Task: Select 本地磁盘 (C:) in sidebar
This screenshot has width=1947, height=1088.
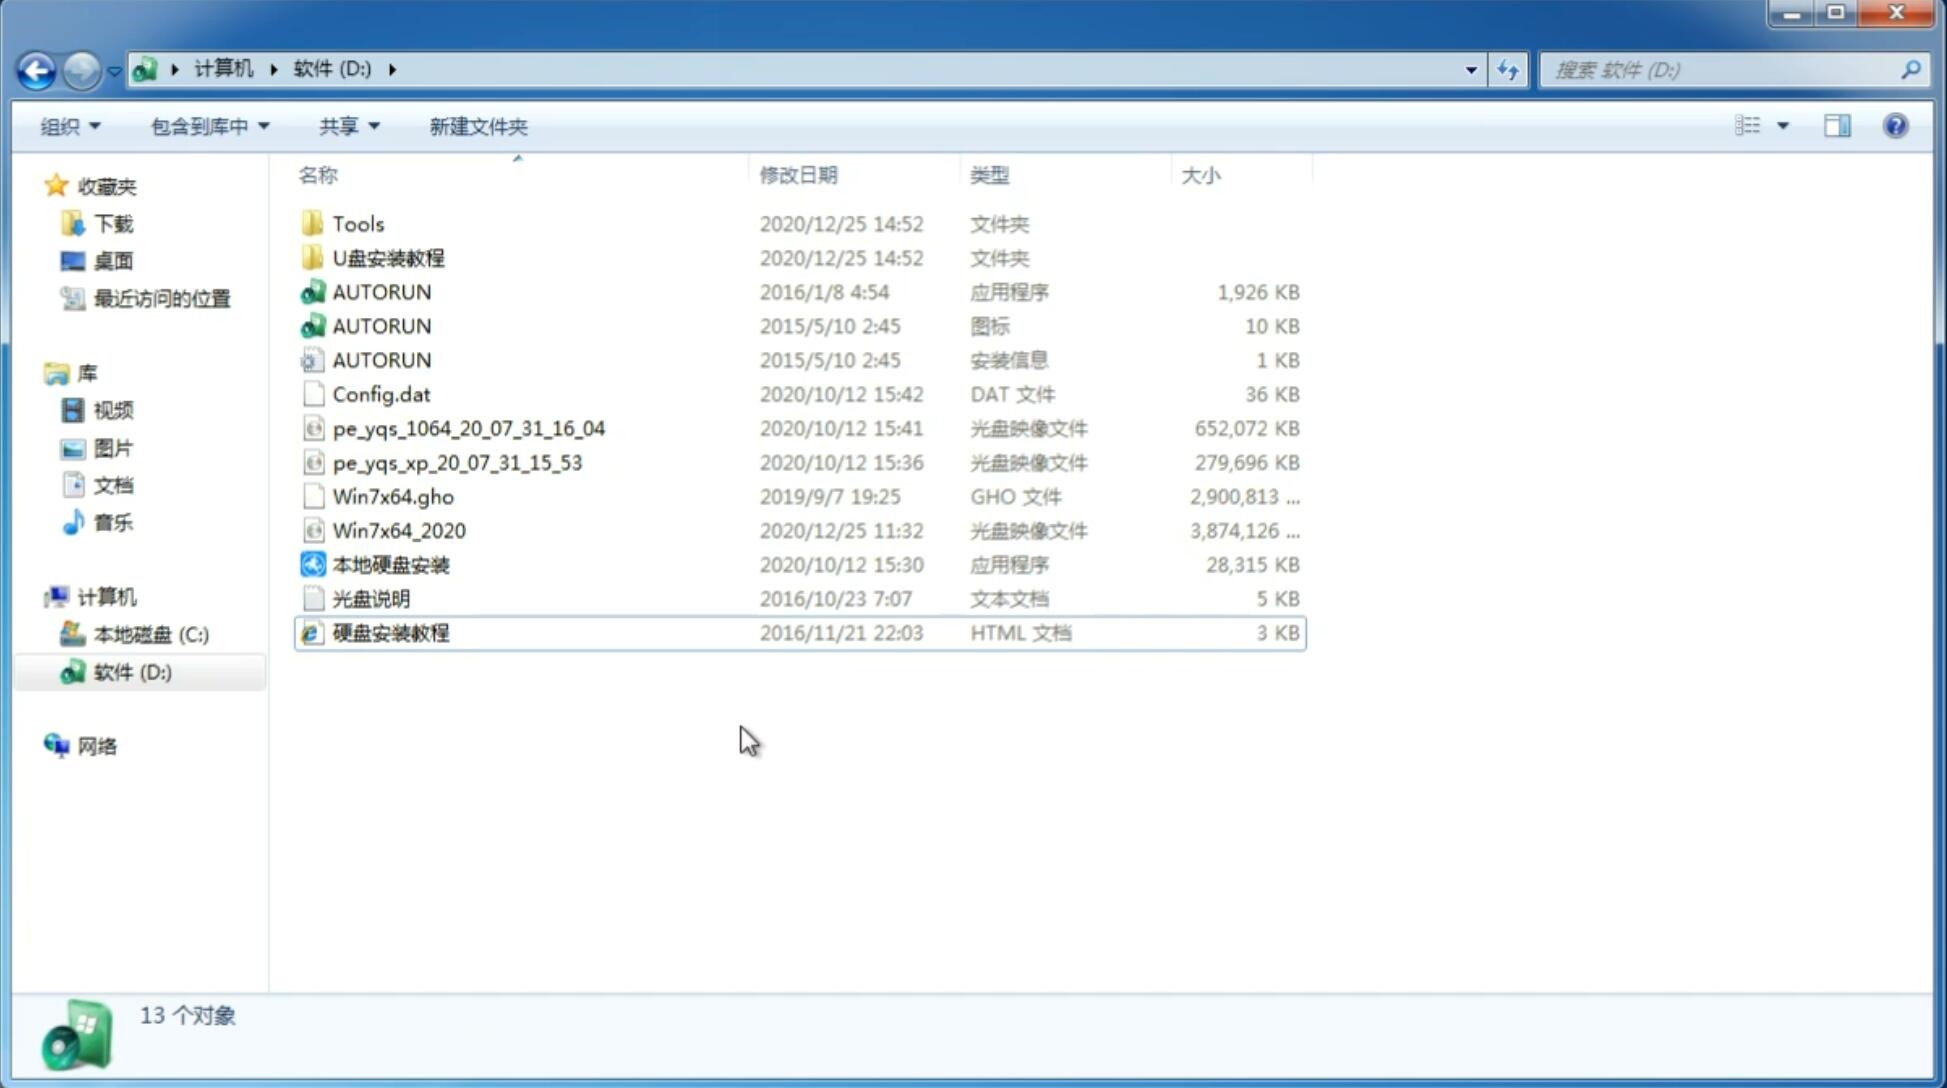Action: [x=151, y=635]
